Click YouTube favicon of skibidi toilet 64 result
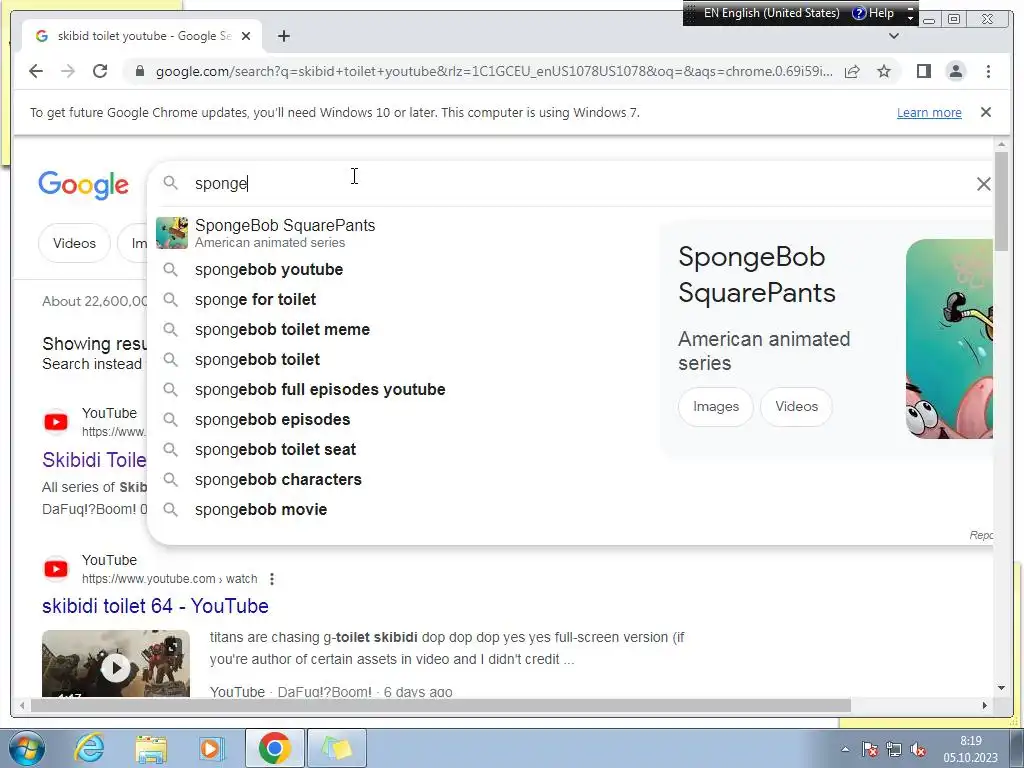This screenshot has width=1024, height=768. [x=56, y=569]
